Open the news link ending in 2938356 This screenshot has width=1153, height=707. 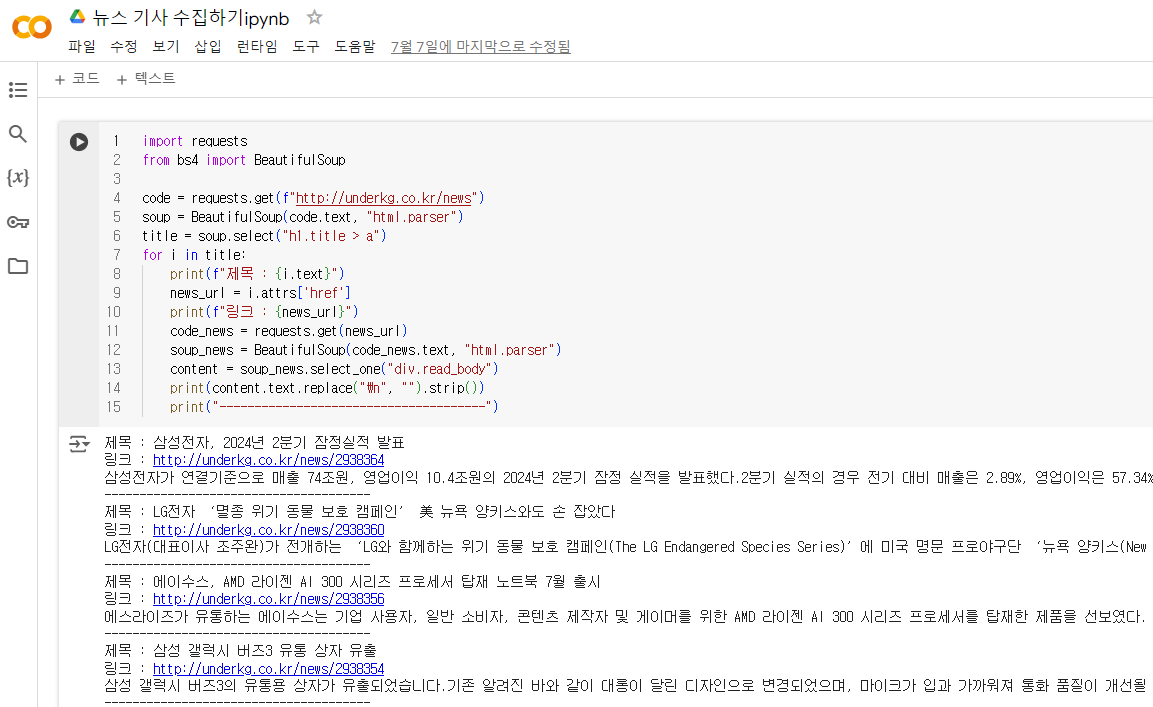pyautogui.click(x=268, y=599)
